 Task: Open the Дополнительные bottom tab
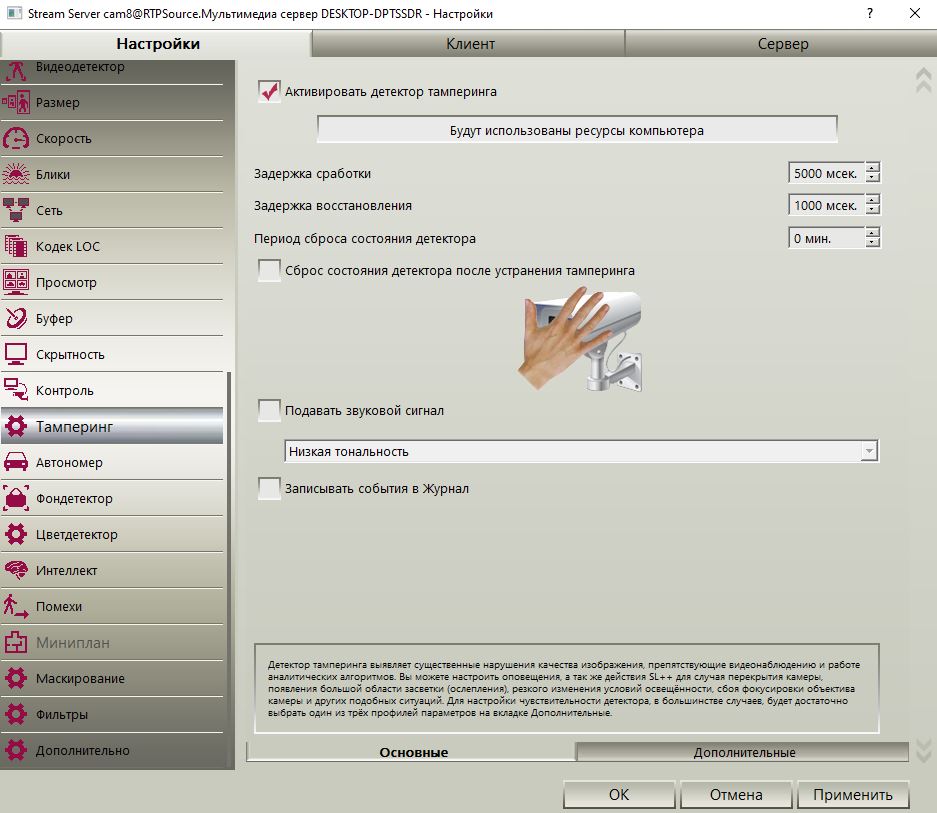click(x=743, y=752)
